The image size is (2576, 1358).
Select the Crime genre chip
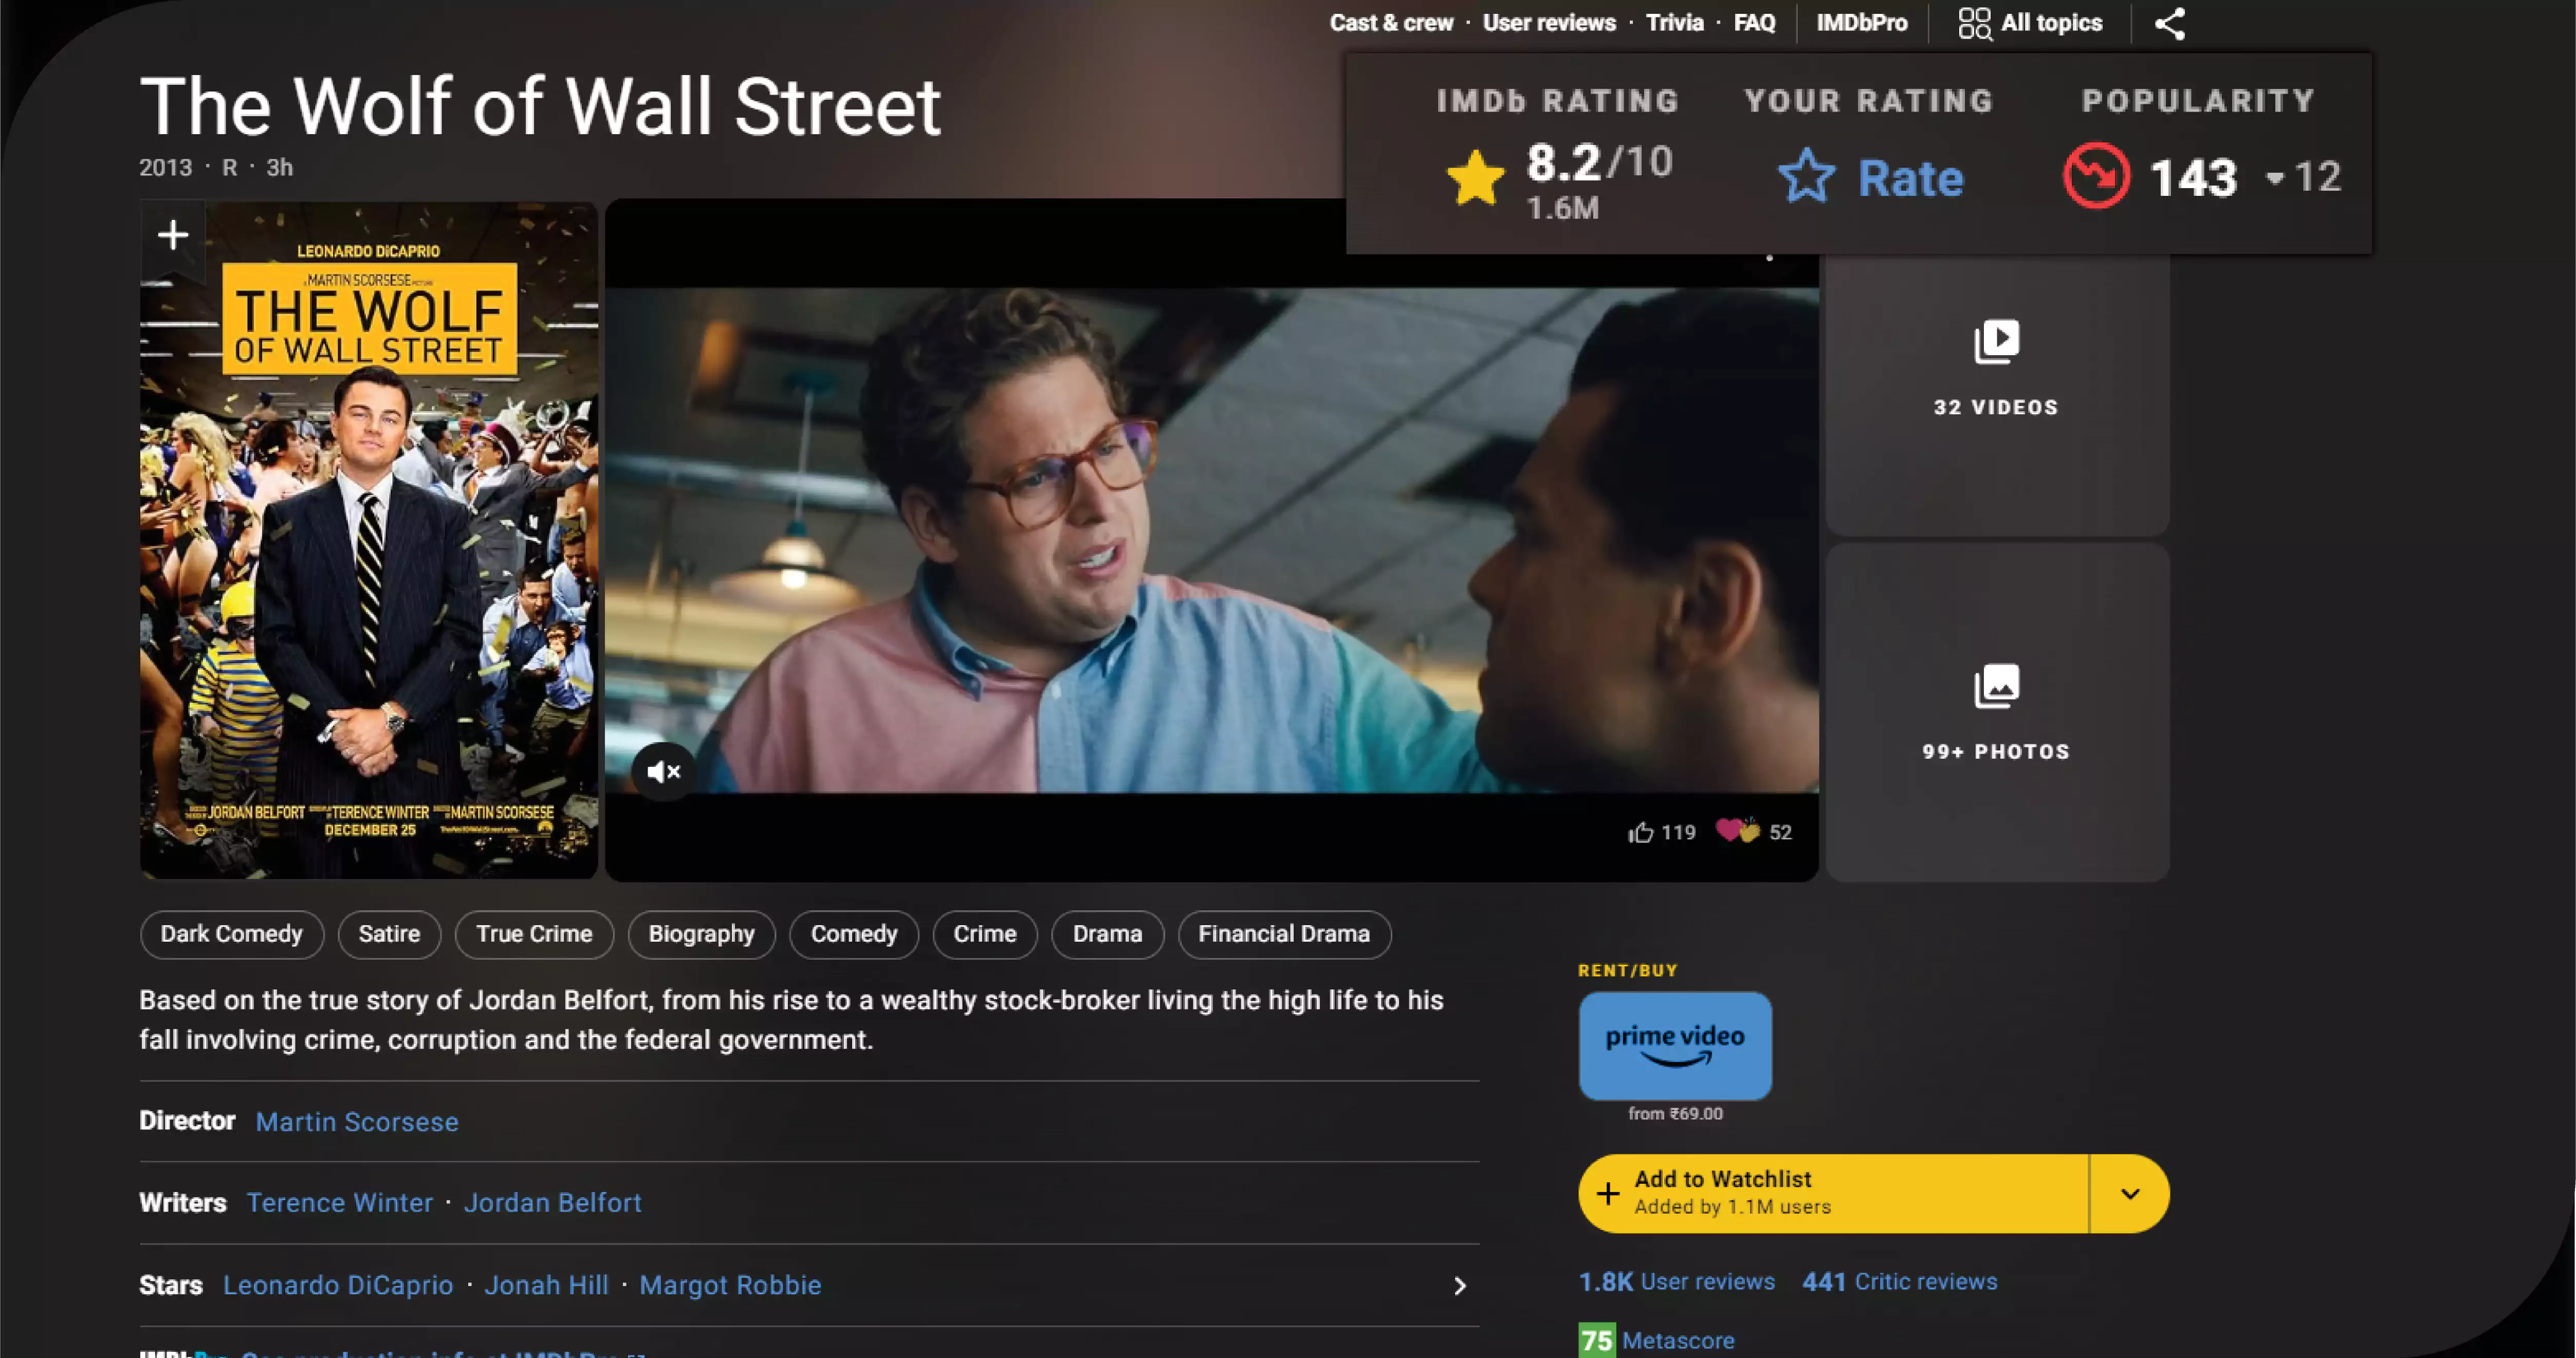(x=985, y=934)
